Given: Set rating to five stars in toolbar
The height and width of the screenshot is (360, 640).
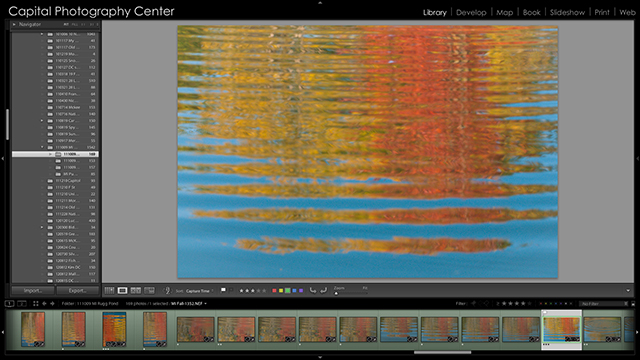Looking at the screenshot, I should coord(264,291).
